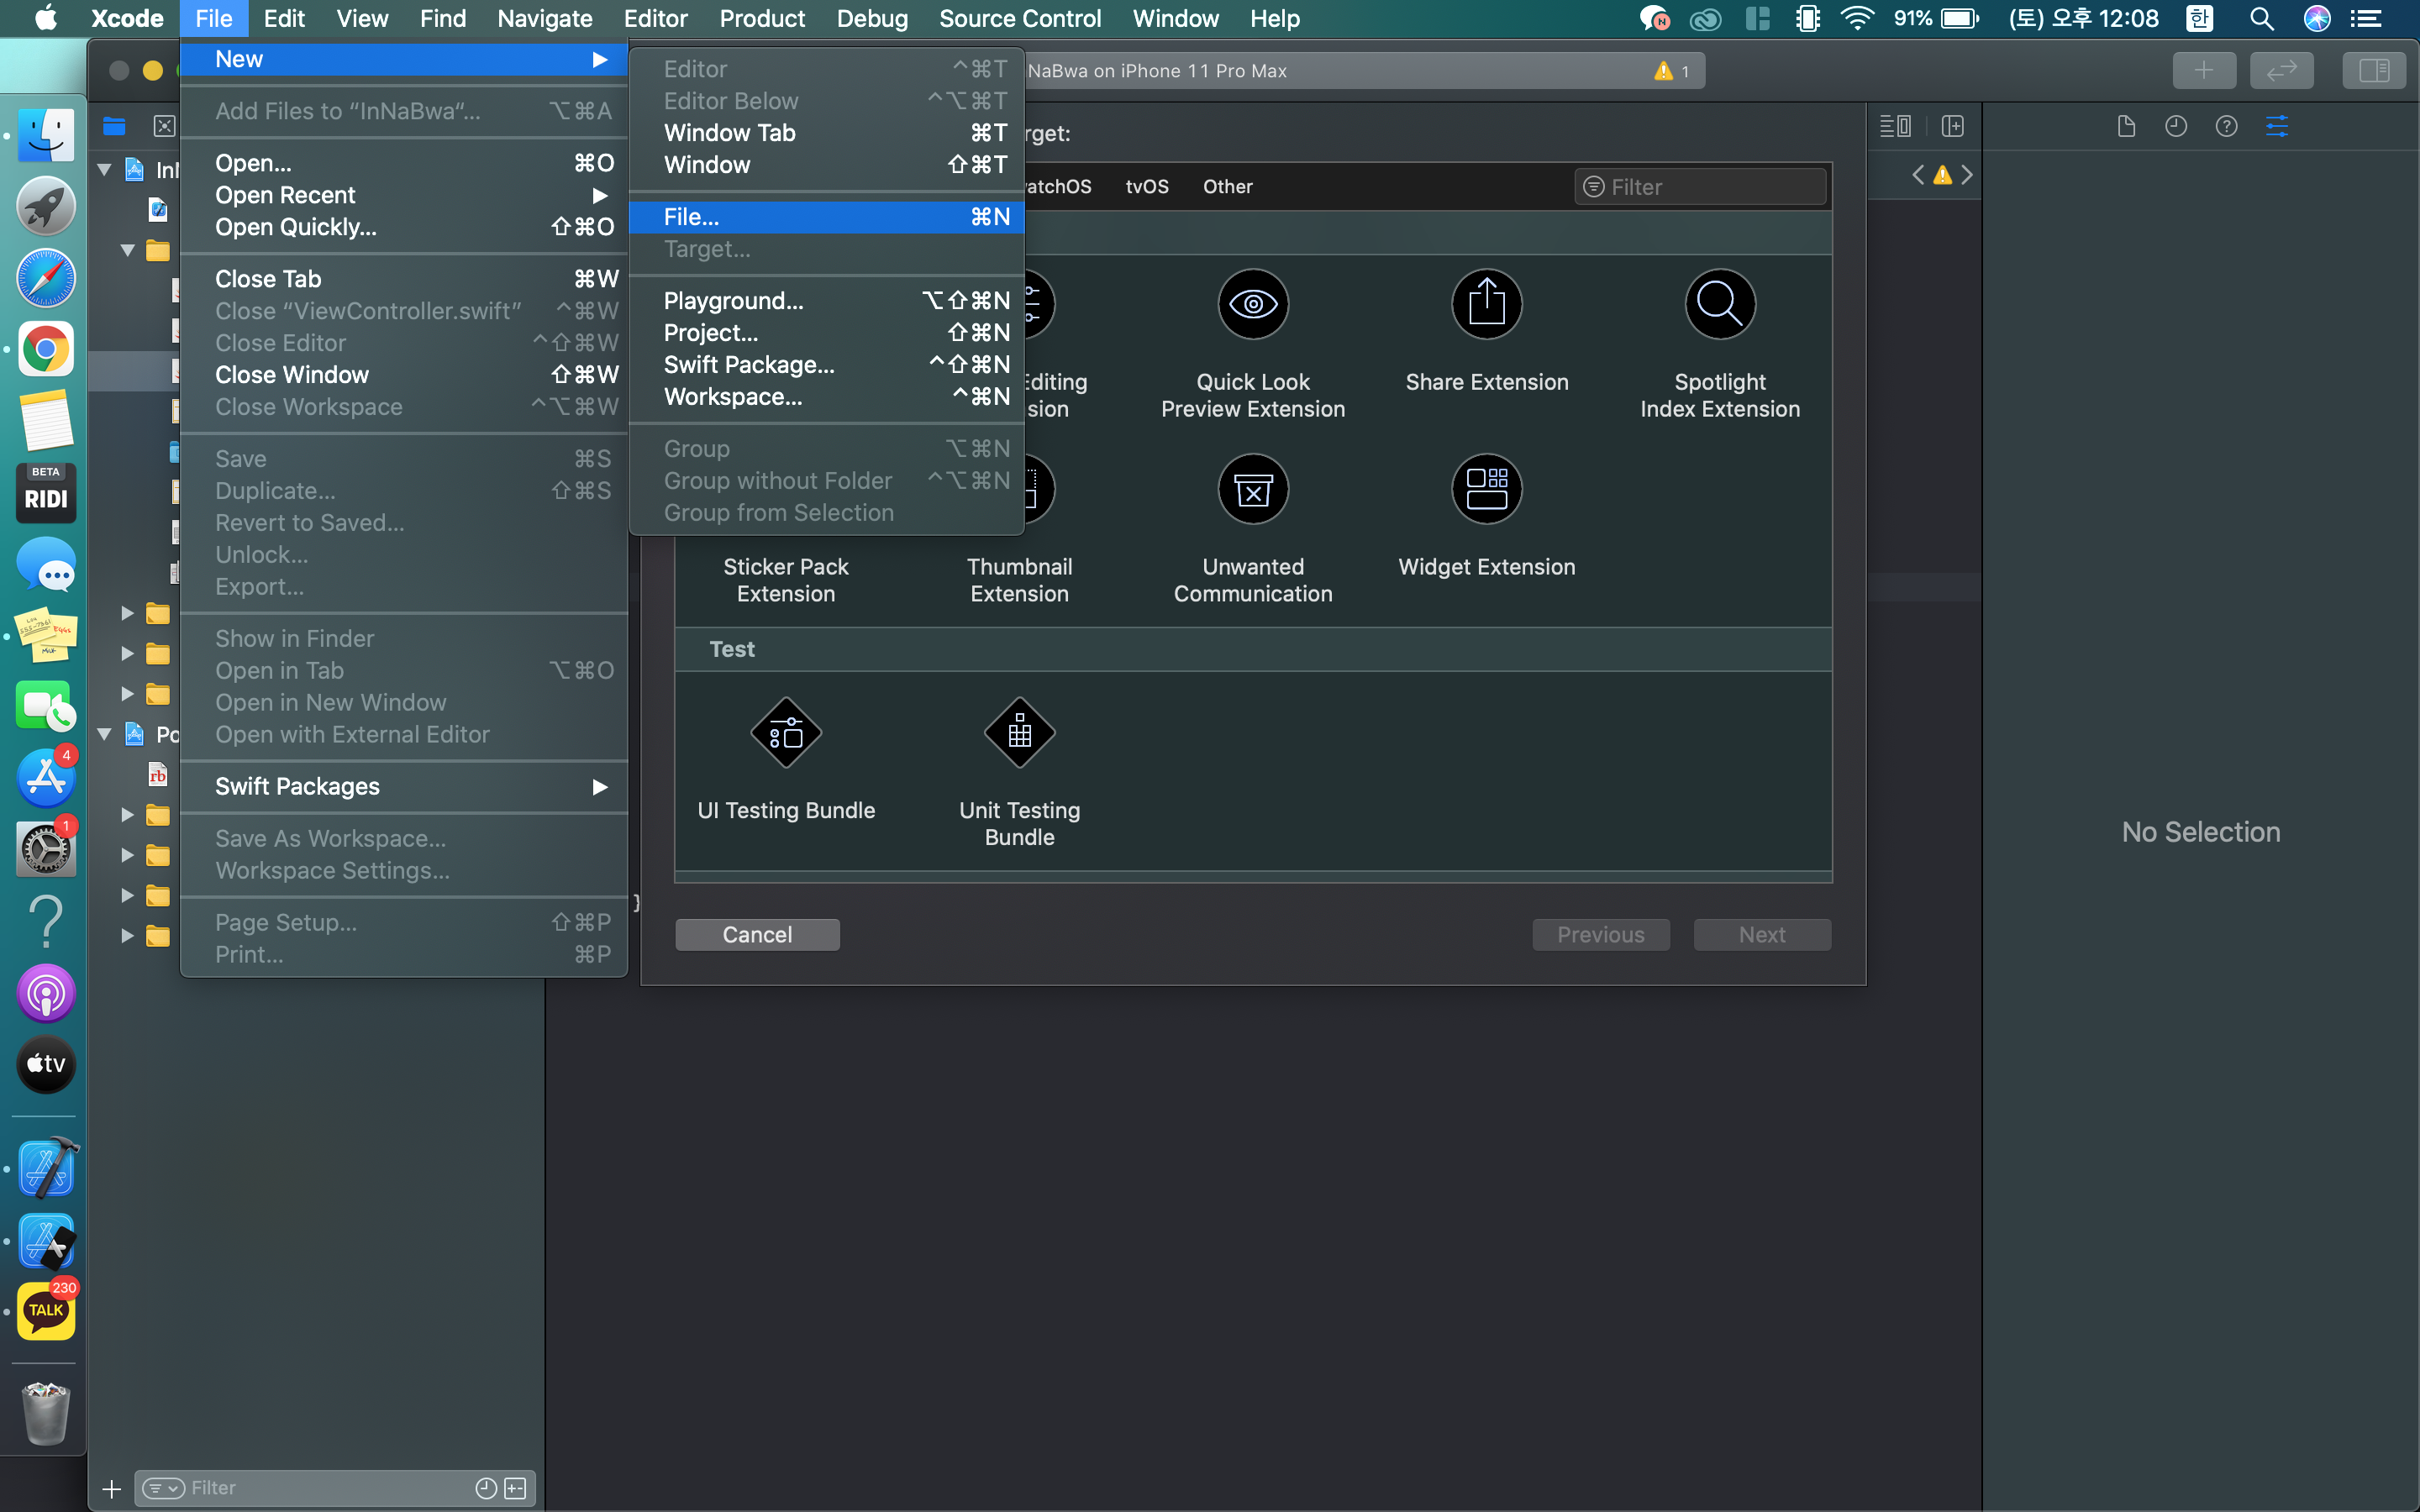Click the template Filter search field
Image resolution: width=2420 pixels, height=1512 pixels.
click(1700, 187)
